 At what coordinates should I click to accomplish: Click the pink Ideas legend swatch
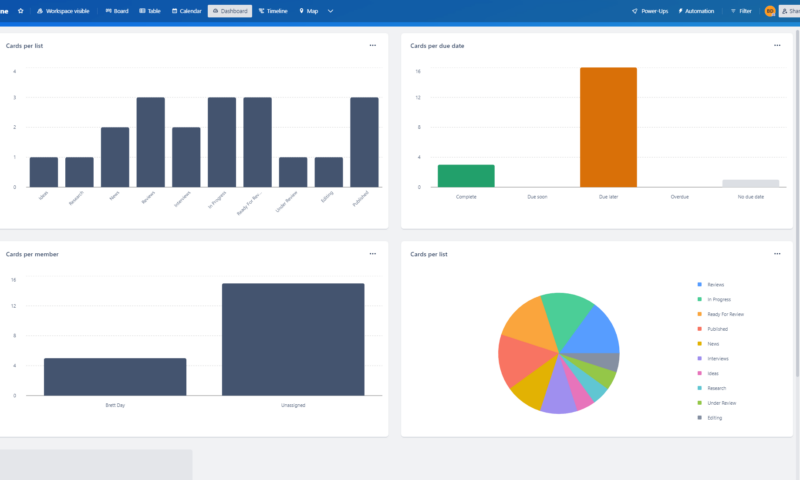(x=699, y=373)
